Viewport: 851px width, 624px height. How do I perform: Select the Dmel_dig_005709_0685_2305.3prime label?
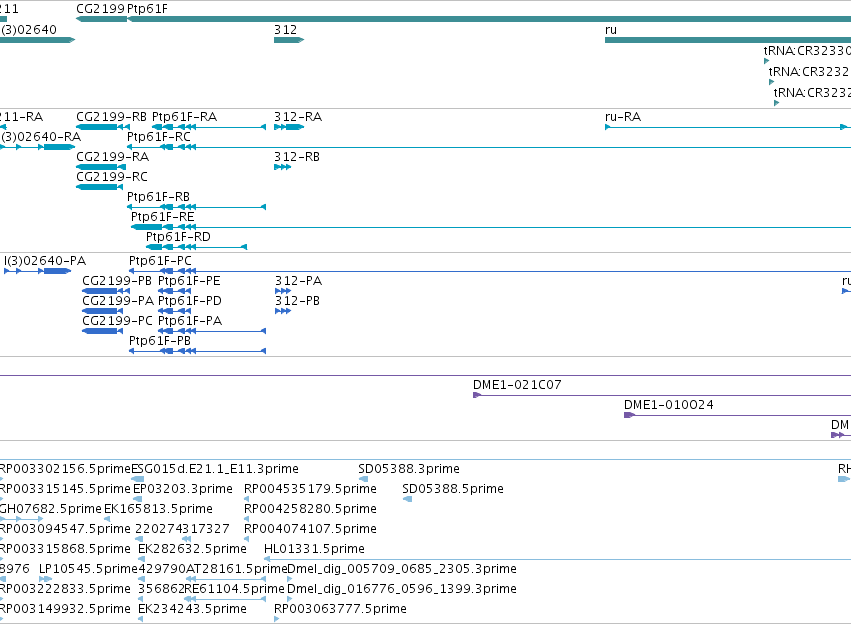pos(402,569)
